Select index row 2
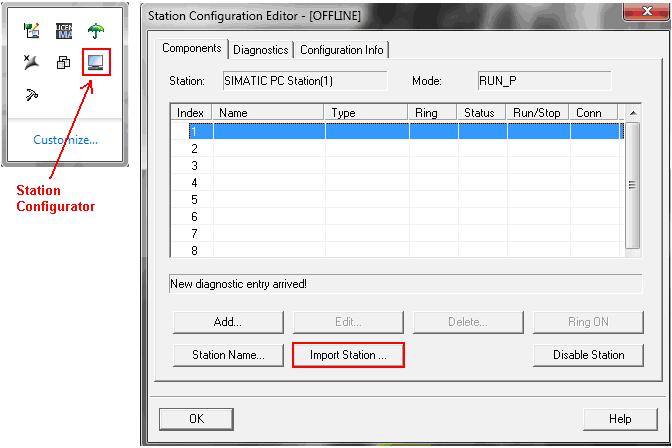Viewport: 672px width, 448px height. tap(397, 148)
